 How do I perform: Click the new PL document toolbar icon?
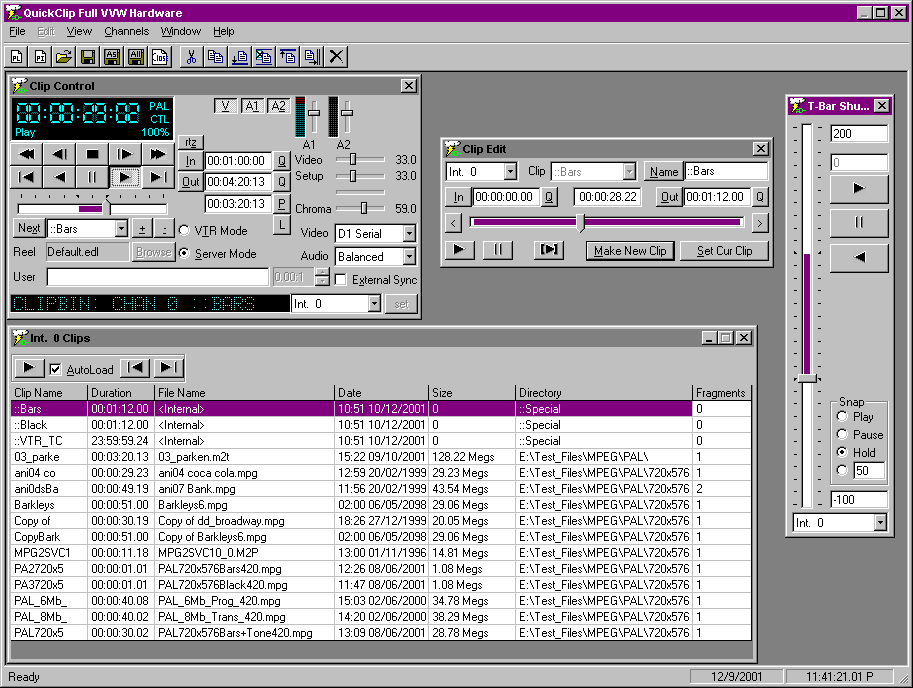click(17, 56)
